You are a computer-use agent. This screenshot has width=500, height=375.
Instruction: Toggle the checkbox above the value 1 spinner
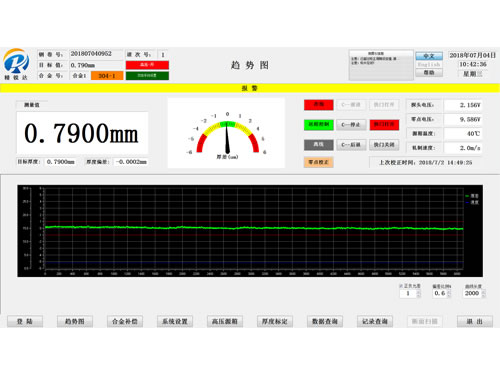pos(401,286)
